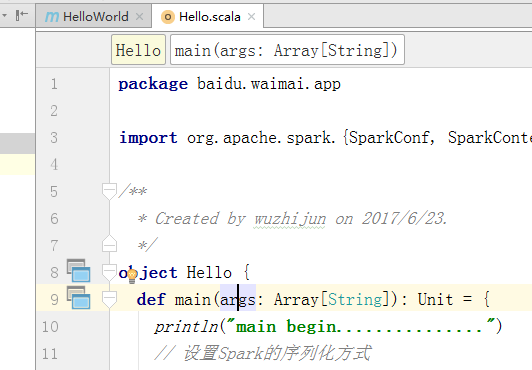Click the fold end marker at line 7
This screenshot has width=532, height=370.
pos(109,244)
